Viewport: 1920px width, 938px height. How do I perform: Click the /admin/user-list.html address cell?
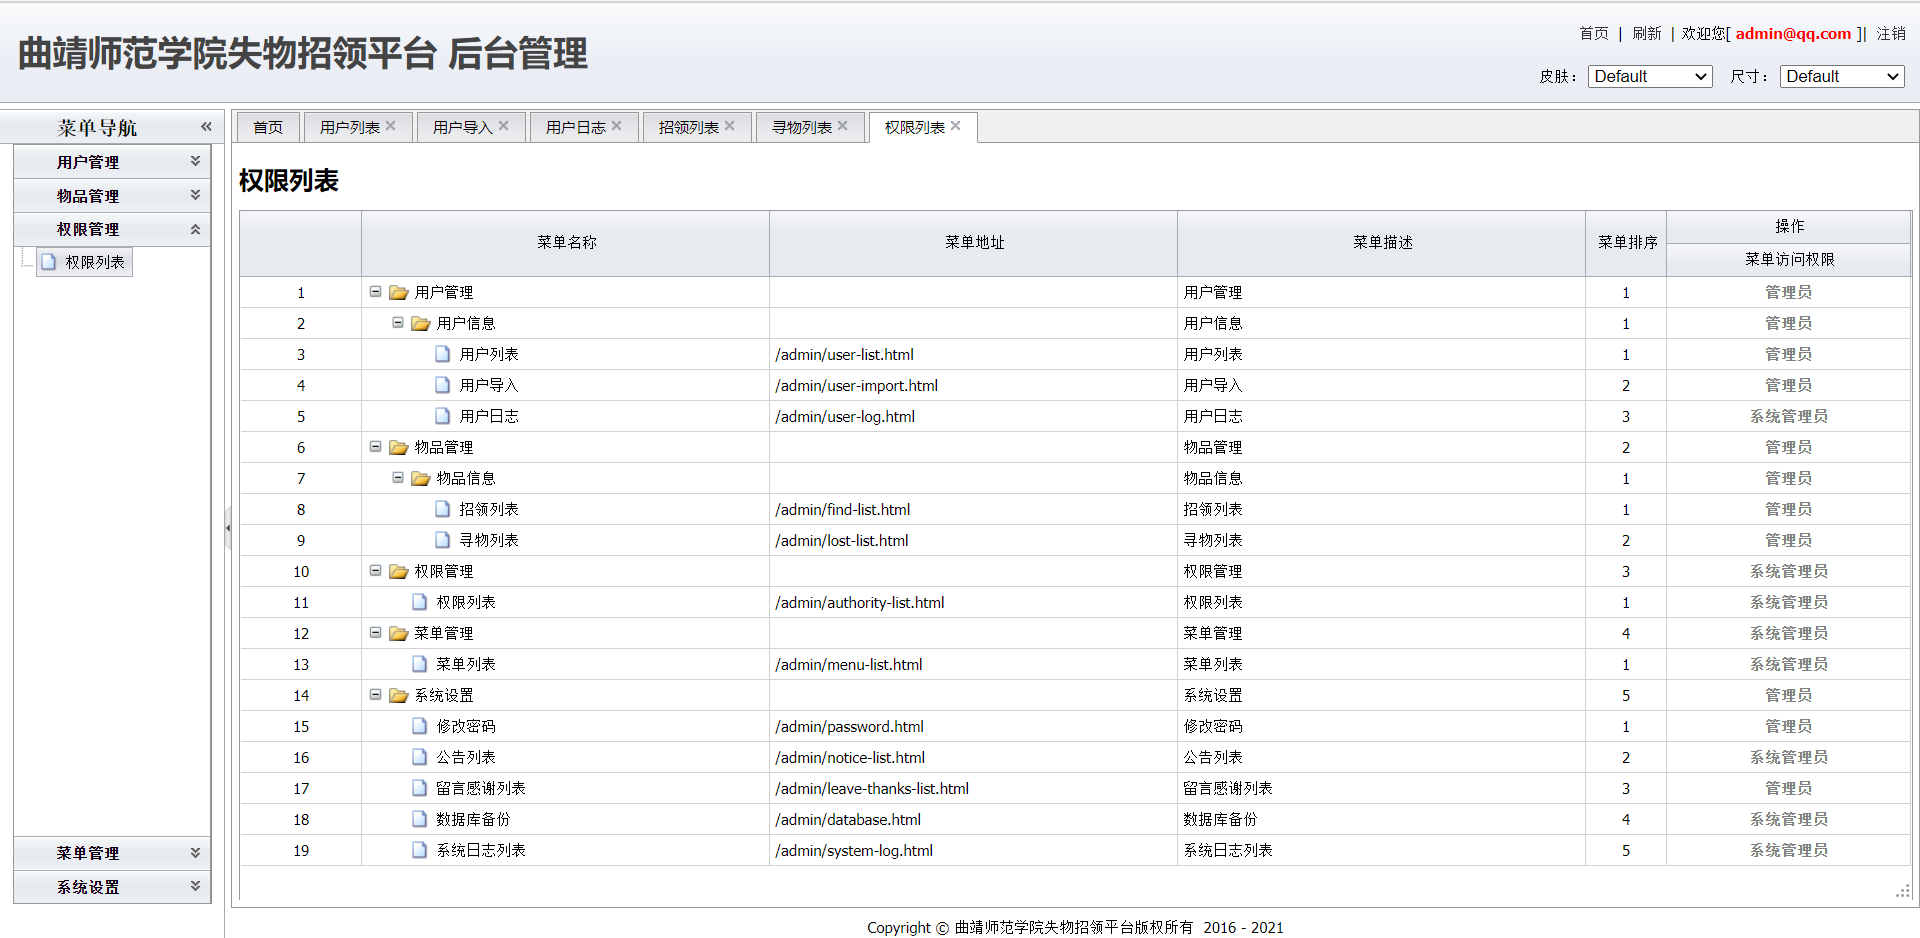click(x=973, y=354)
